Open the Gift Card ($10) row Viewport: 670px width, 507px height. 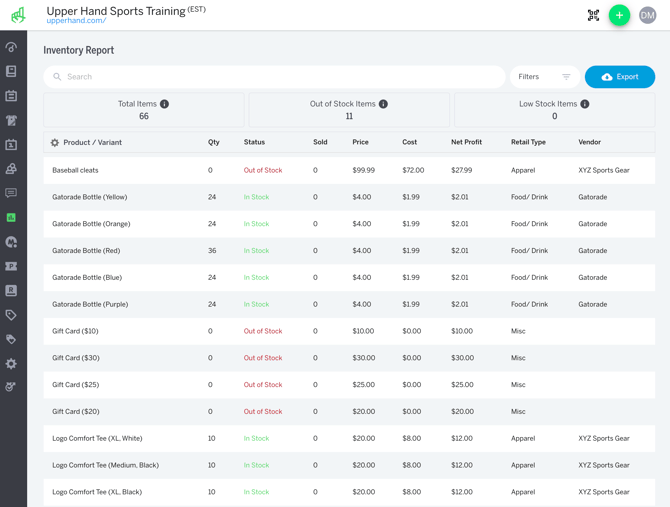75,331
